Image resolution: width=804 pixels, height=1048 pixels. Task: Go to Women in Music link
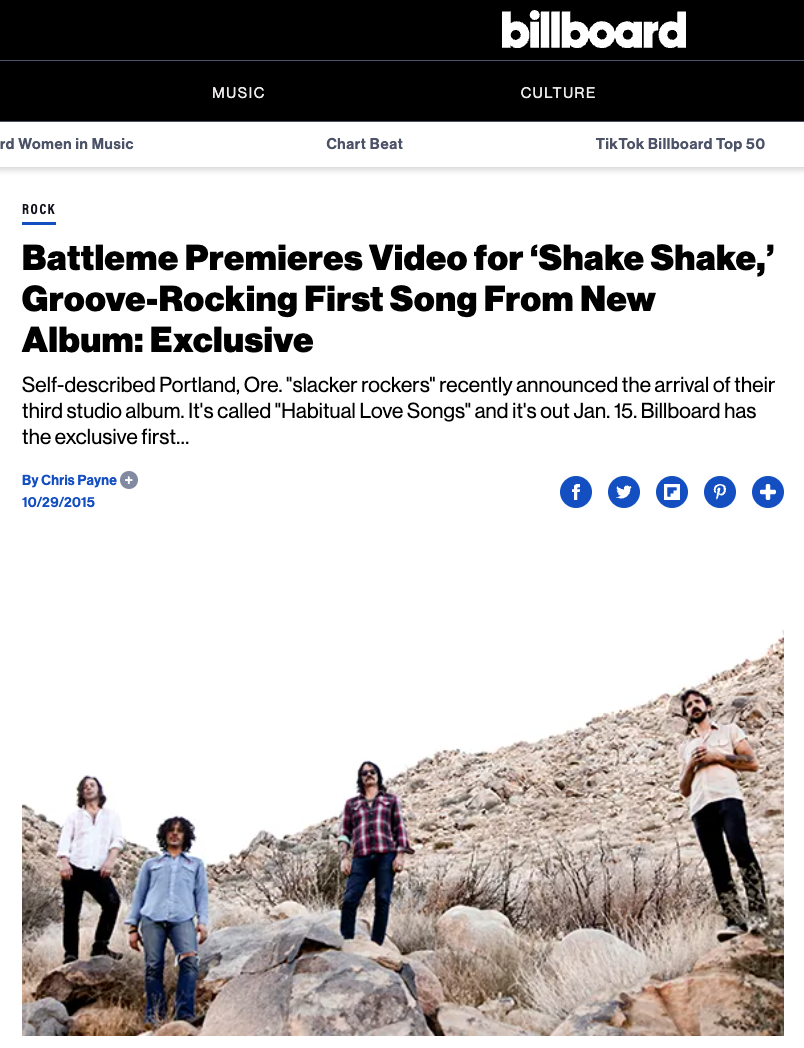click(x=67, y=144)
